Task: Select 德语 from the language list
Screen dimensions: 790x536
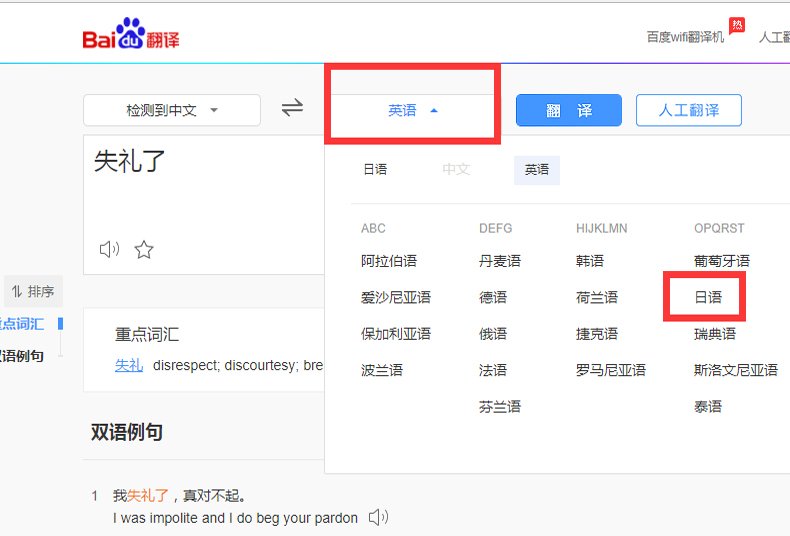Action: pyautogui.click(x=493, y=297)
